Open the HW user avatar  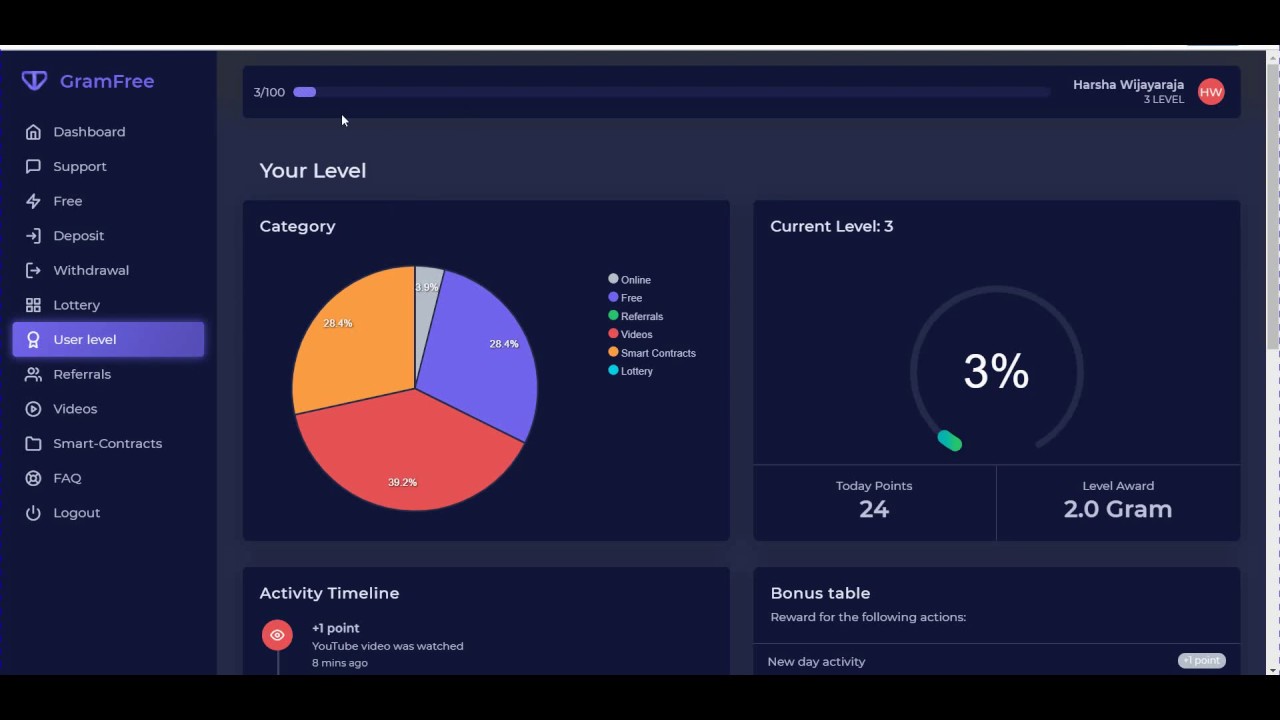pyautogui.click(x=1211, y=92)
